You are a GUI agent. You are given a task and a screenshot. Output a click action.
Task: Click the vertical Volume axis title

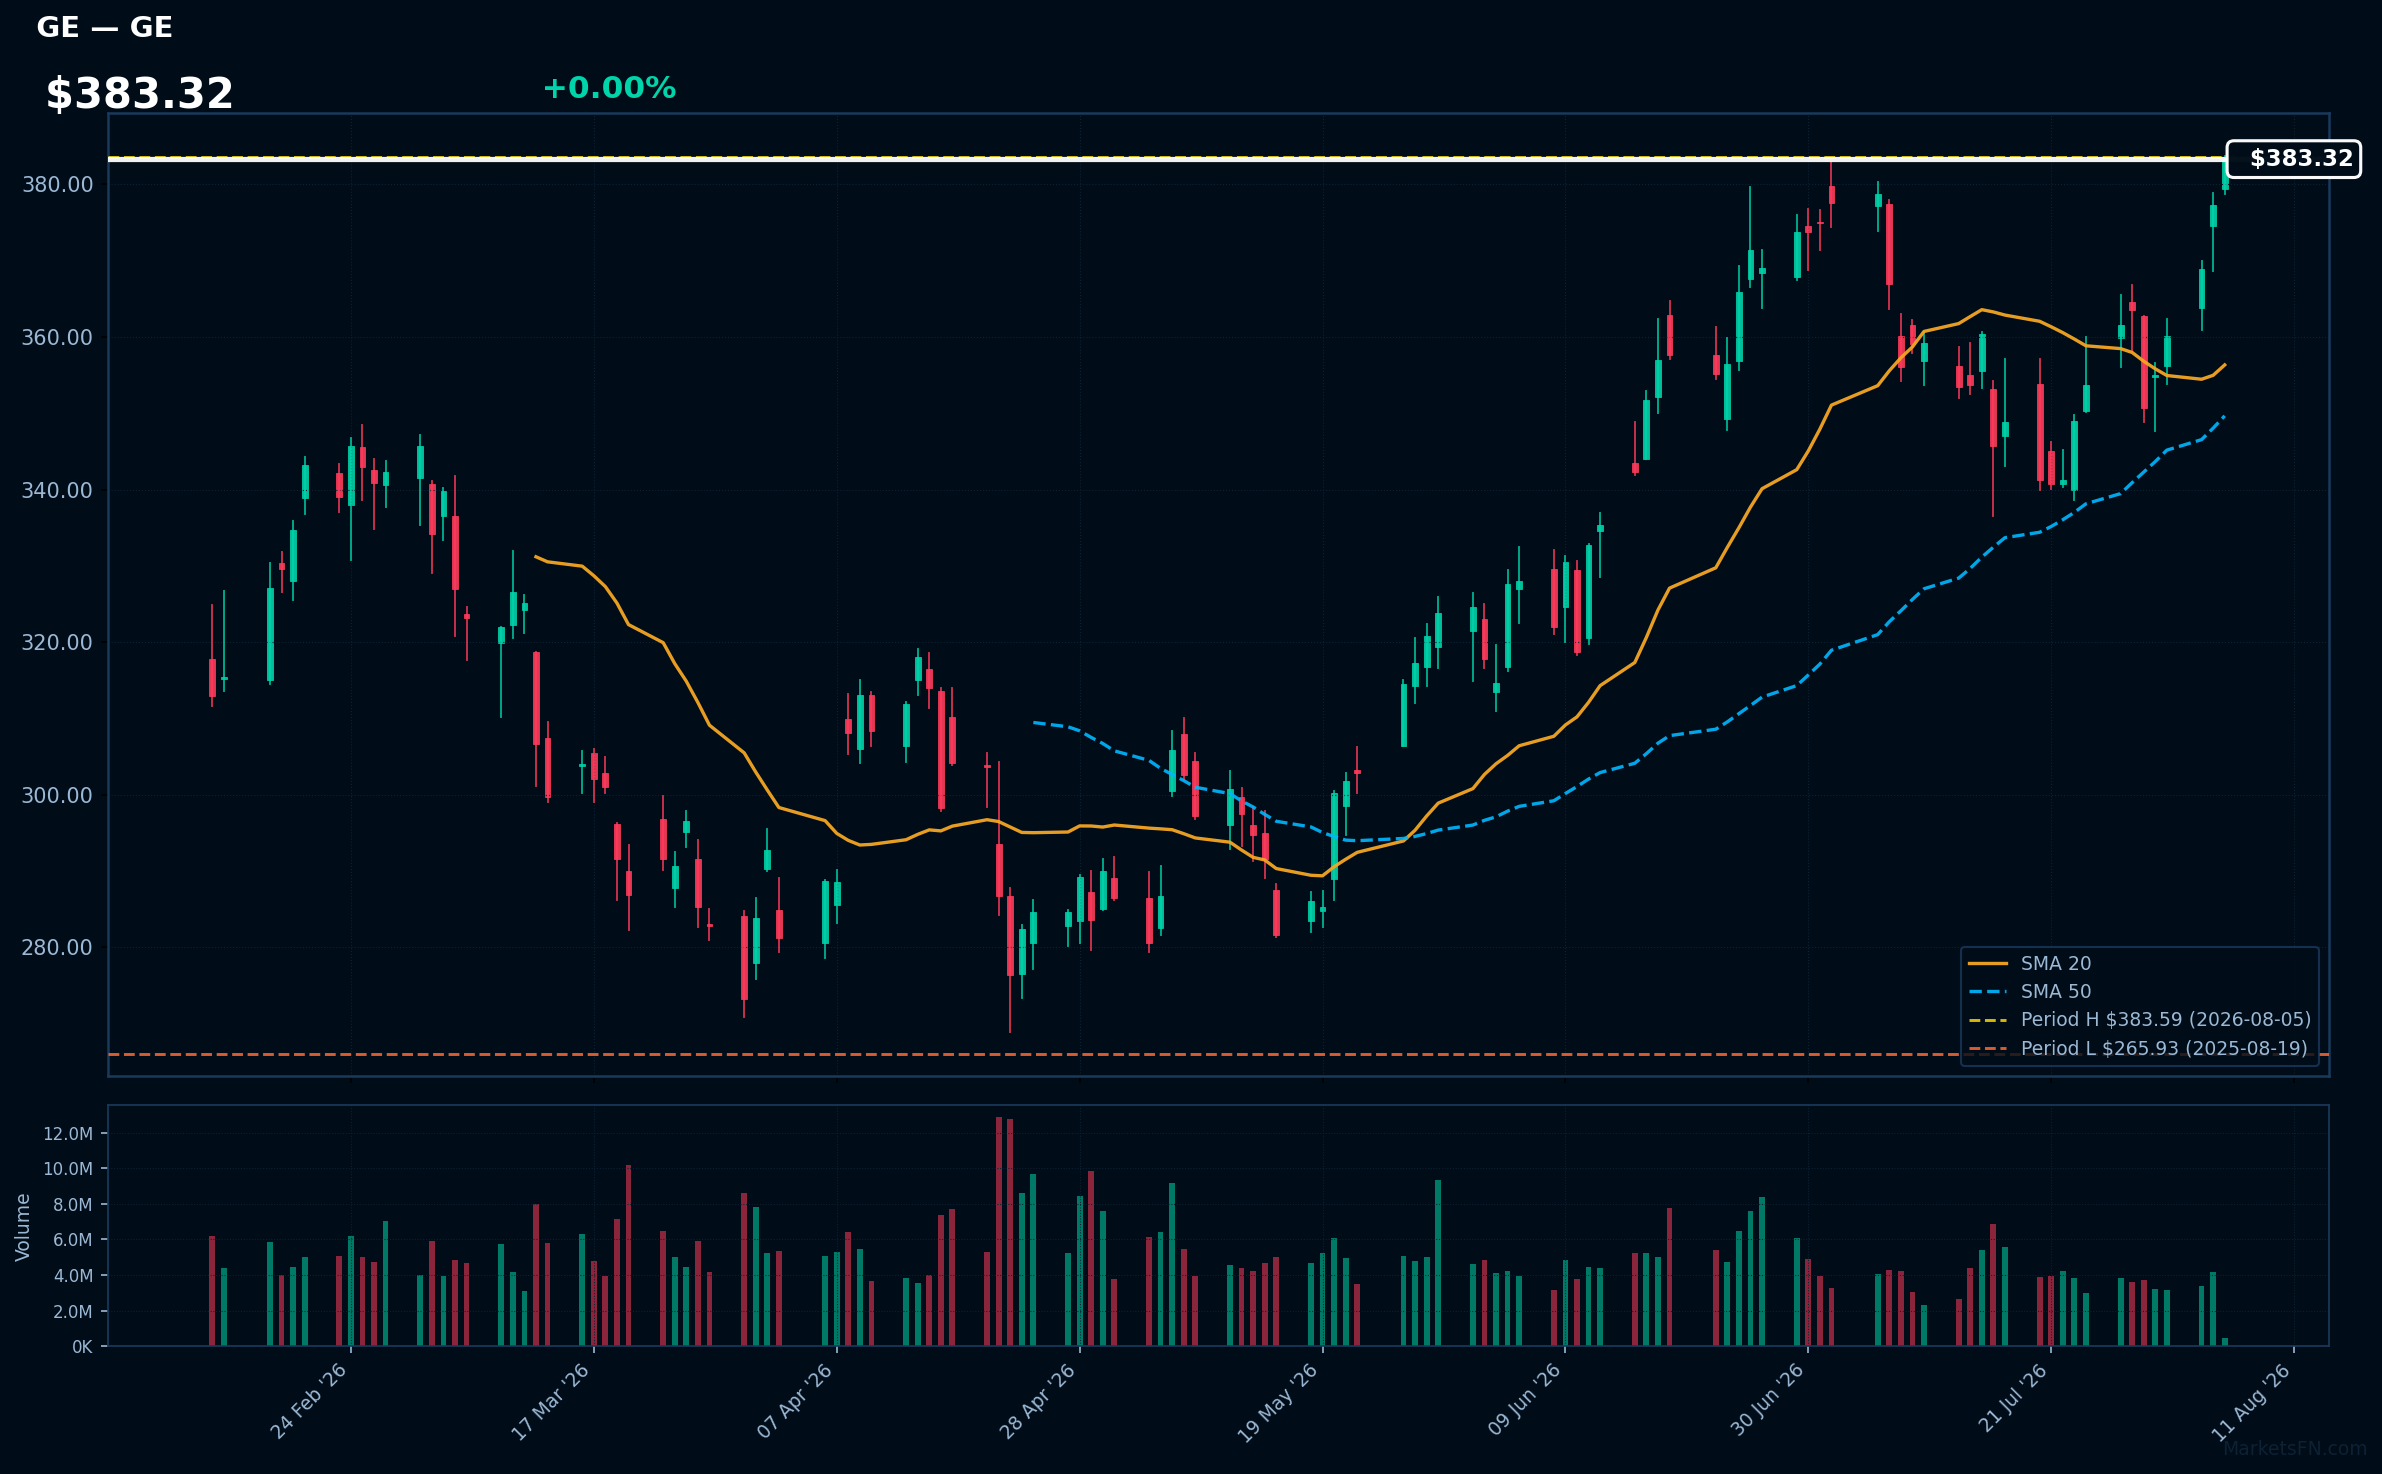[23, 1227]
